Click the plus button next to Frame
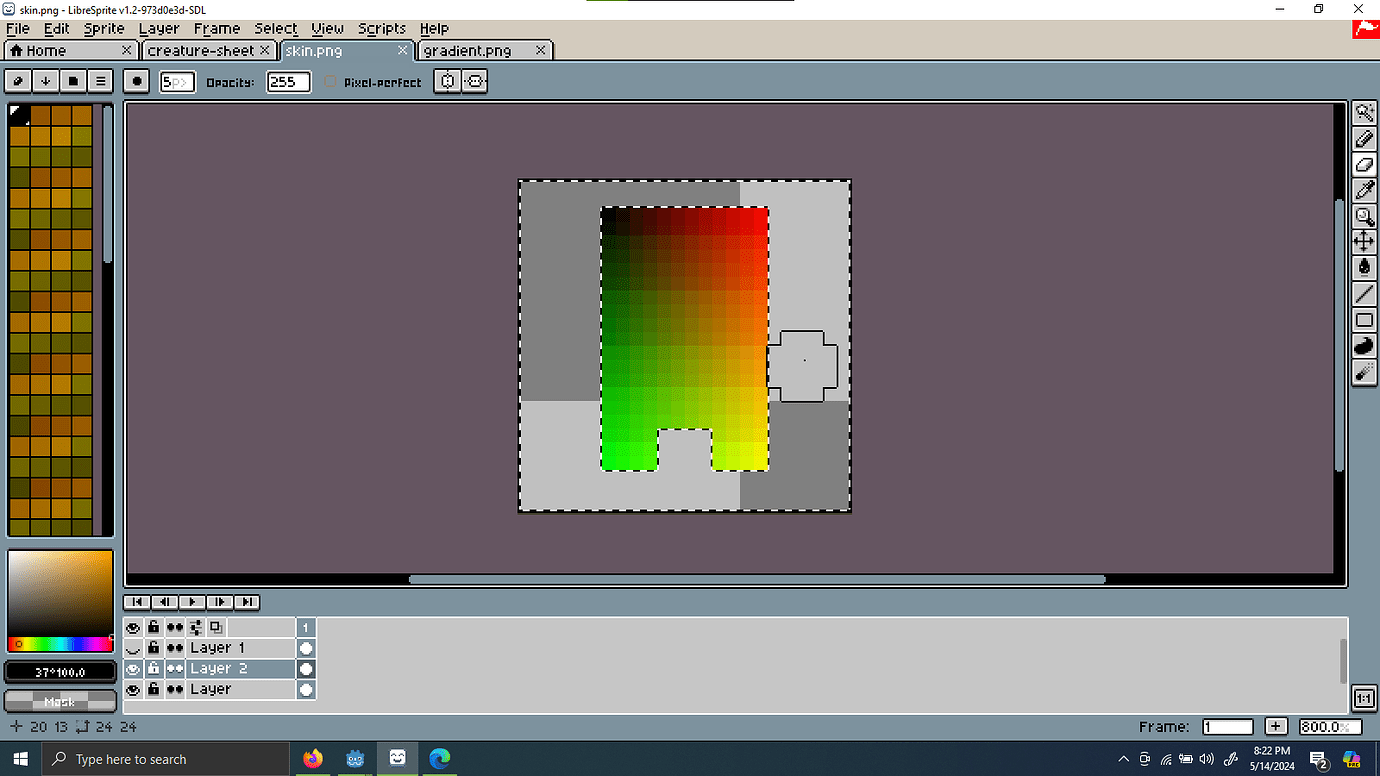Screen dimensions: 1380x776 coord(1276,727)
